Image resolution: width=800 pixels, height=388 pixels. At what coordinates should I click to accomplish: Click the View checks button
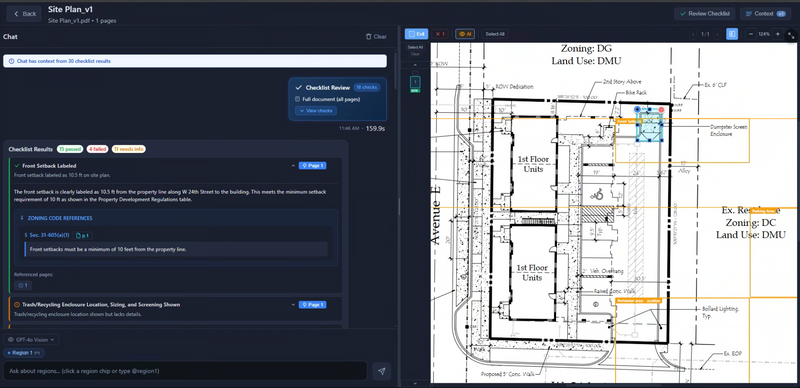point(316,111)
